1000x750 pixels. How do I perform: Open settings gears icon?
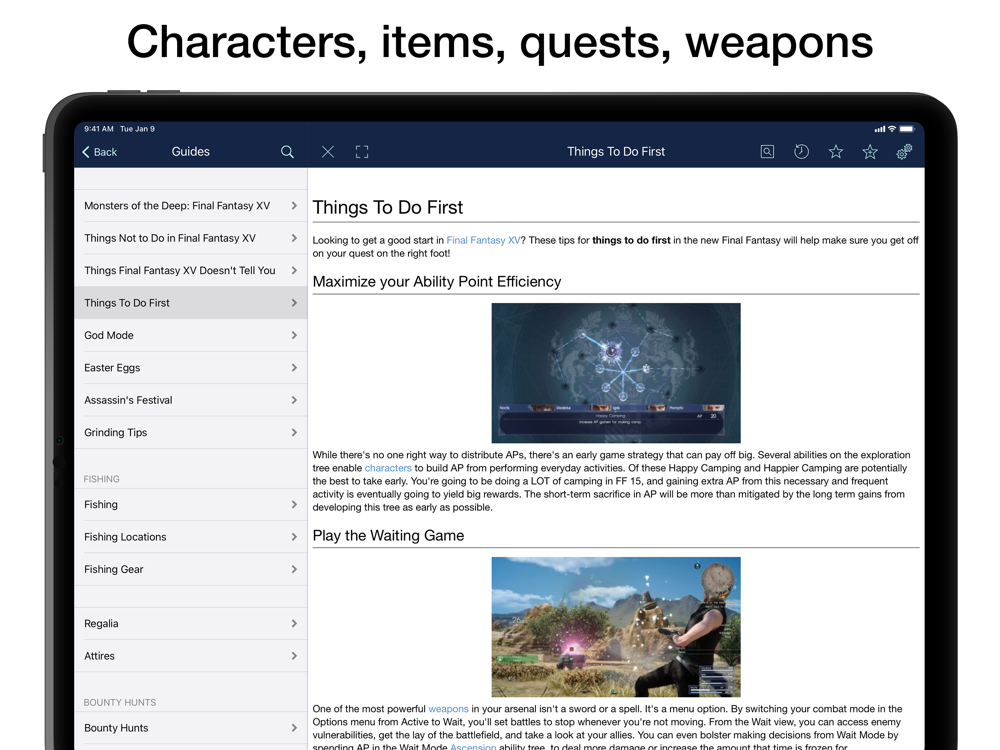click(904, 152)
